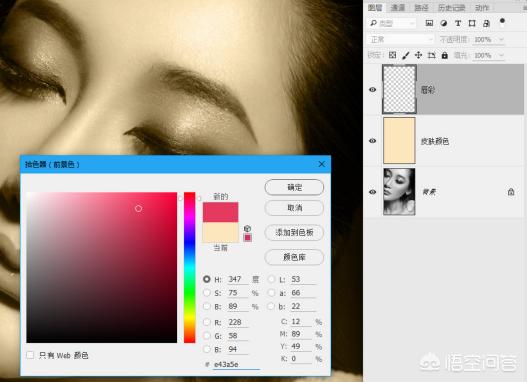
Task: Click the lock position move icon
Action: [418, 55]
